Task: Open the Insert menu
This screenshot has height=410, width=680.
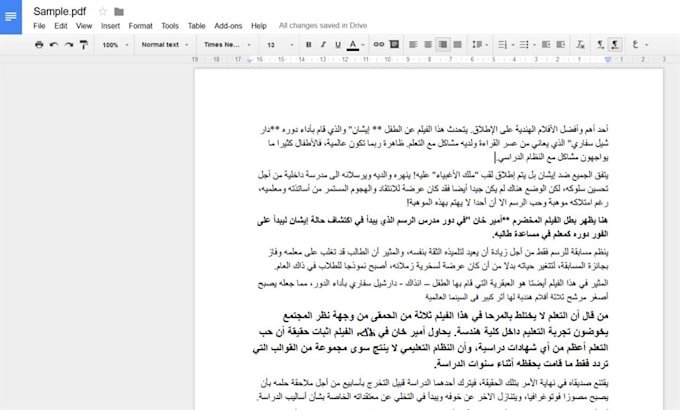Action: point(110,26)
